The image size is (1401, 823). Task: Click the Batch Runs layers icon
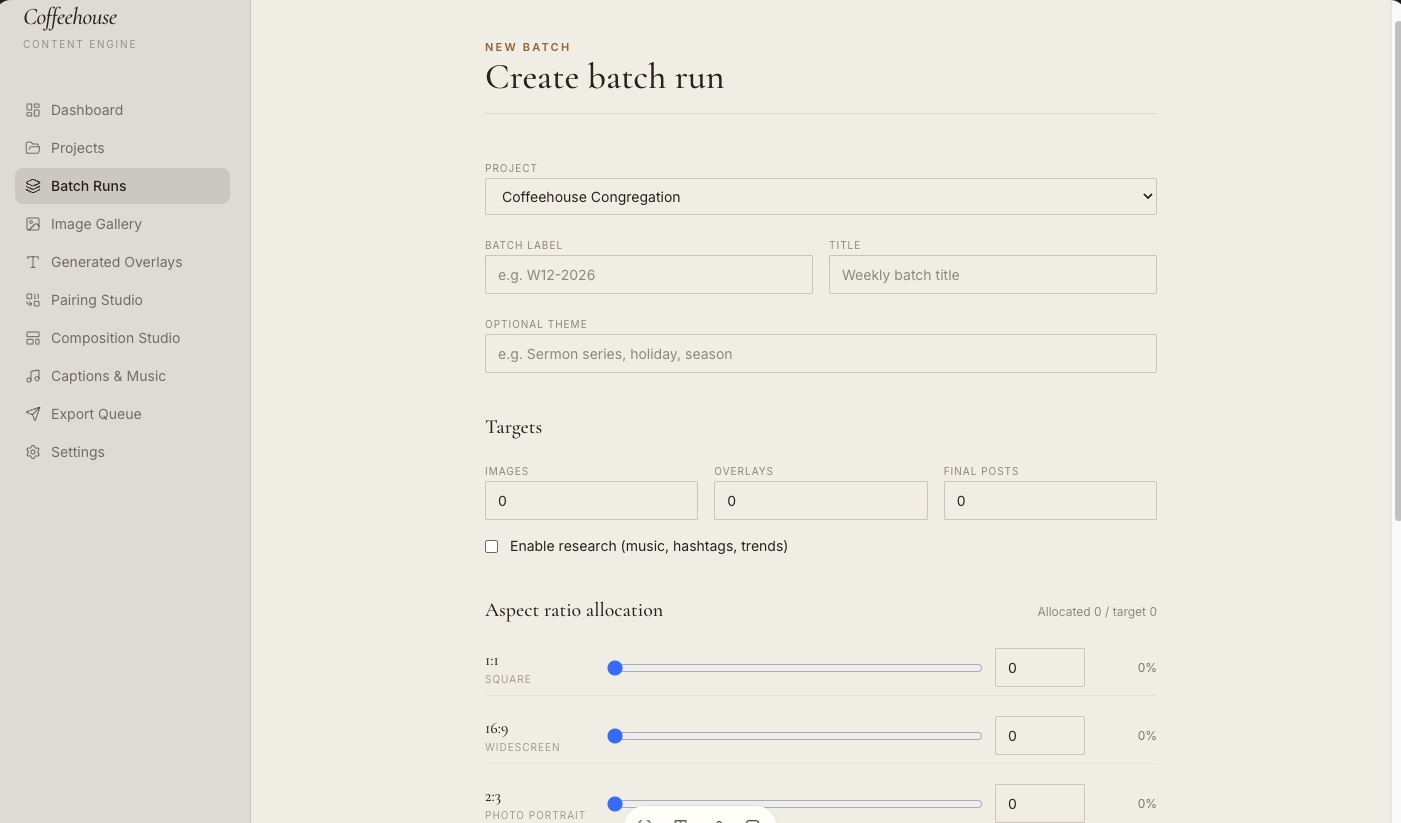click(x=33, y=186)
